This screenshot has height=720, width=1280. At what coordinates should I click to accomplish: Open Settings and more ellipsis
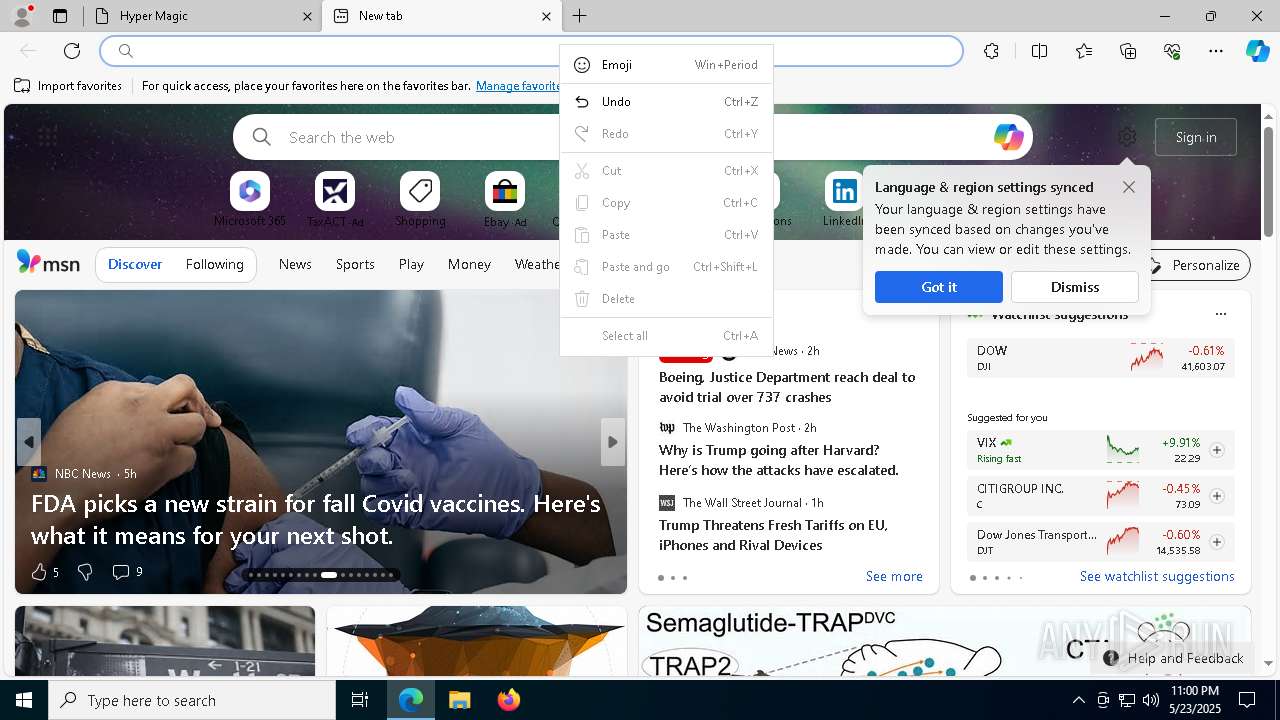pos(1216,51)
